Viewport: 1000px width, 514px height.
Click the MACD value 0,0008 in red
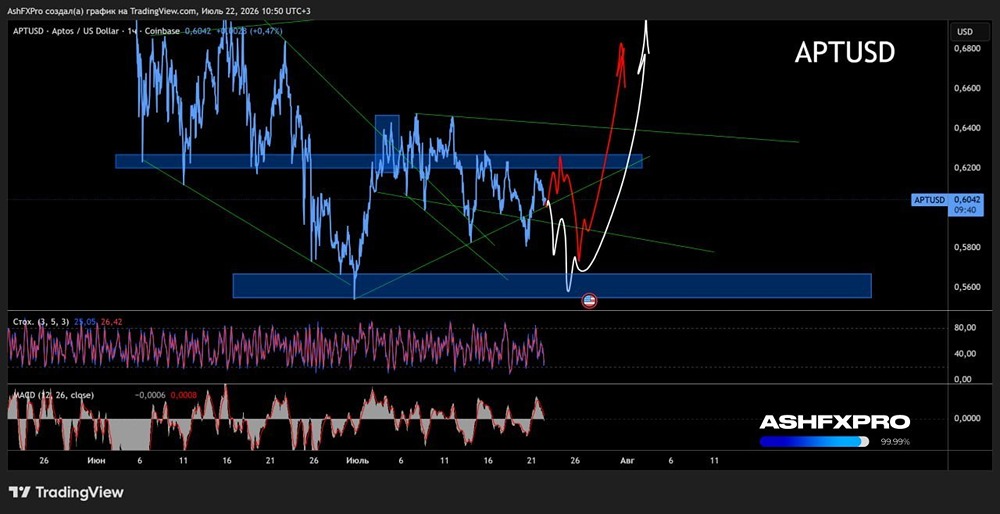pyautogui.click(x=184, y=395)
